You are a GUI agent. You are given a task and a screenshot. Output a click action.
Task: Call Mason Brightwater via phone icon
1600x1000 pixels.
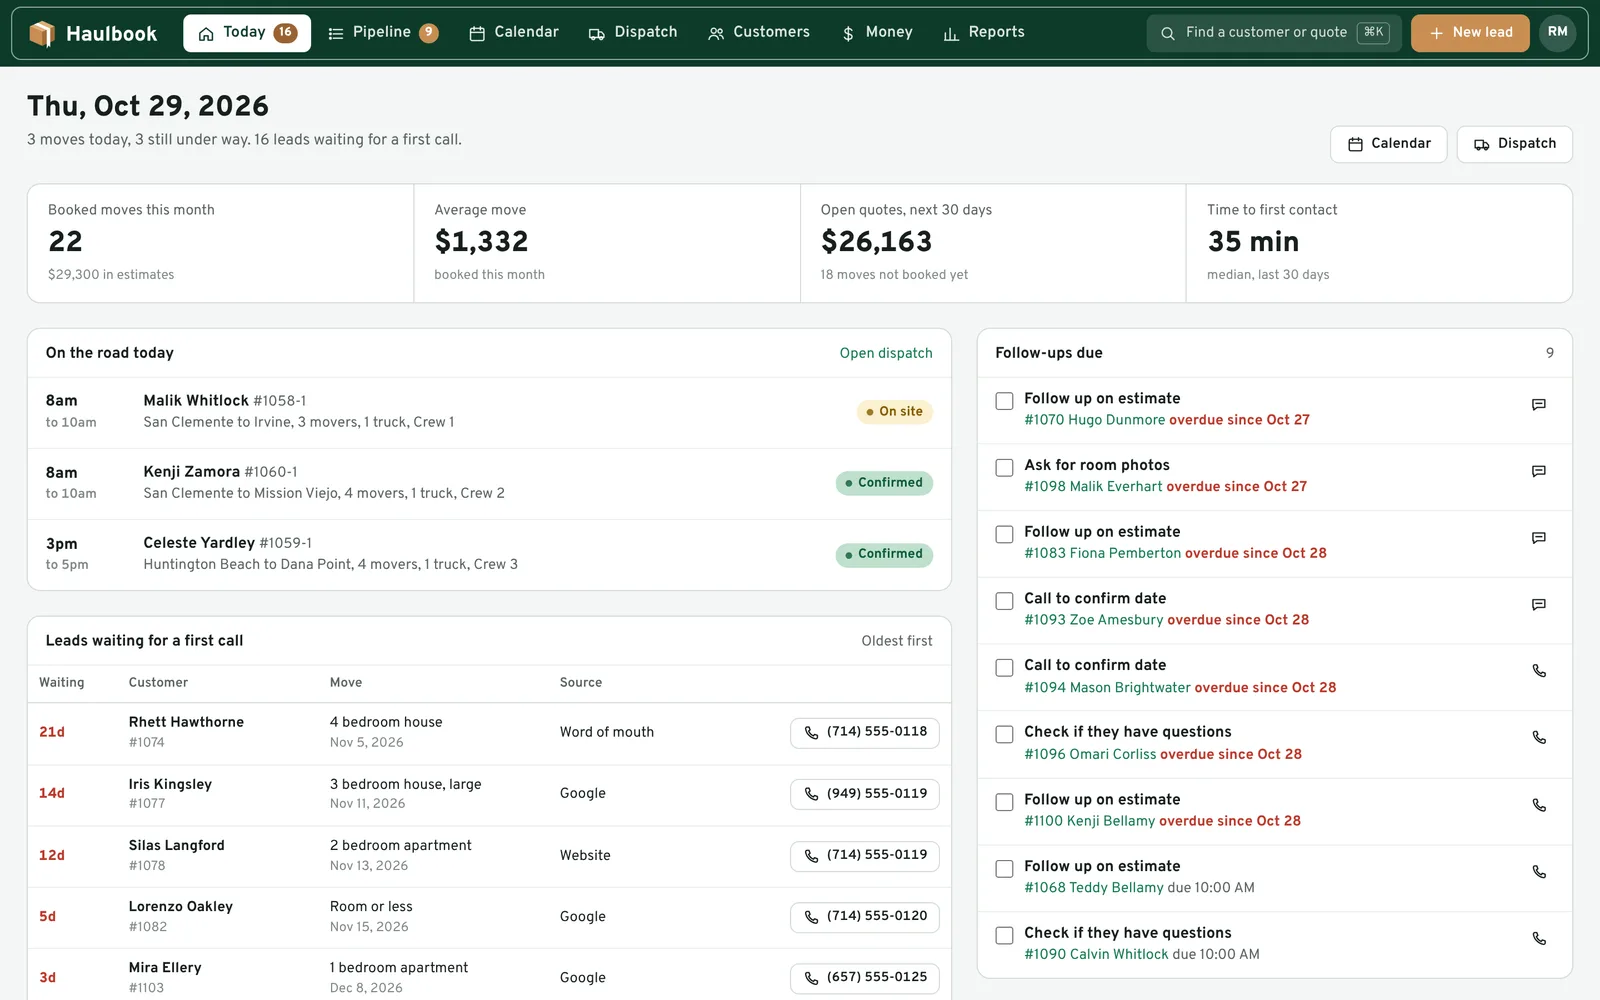pyautogui.click(x=1539, y=671)
